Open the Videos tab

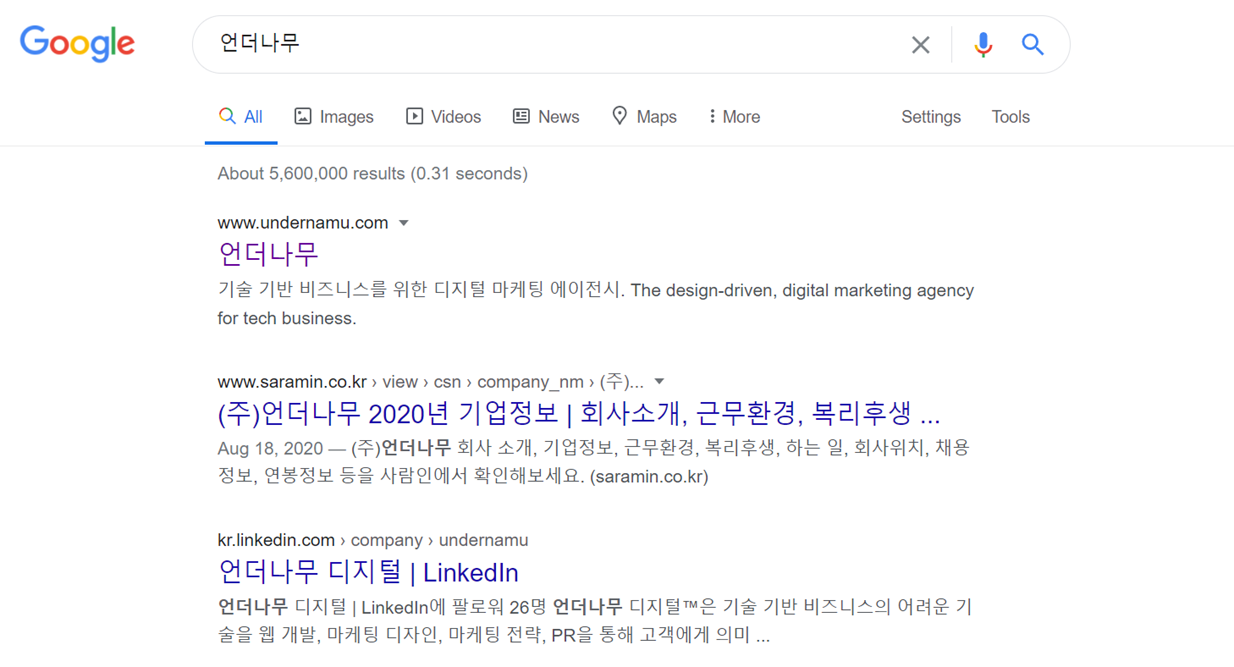[443, 117]
